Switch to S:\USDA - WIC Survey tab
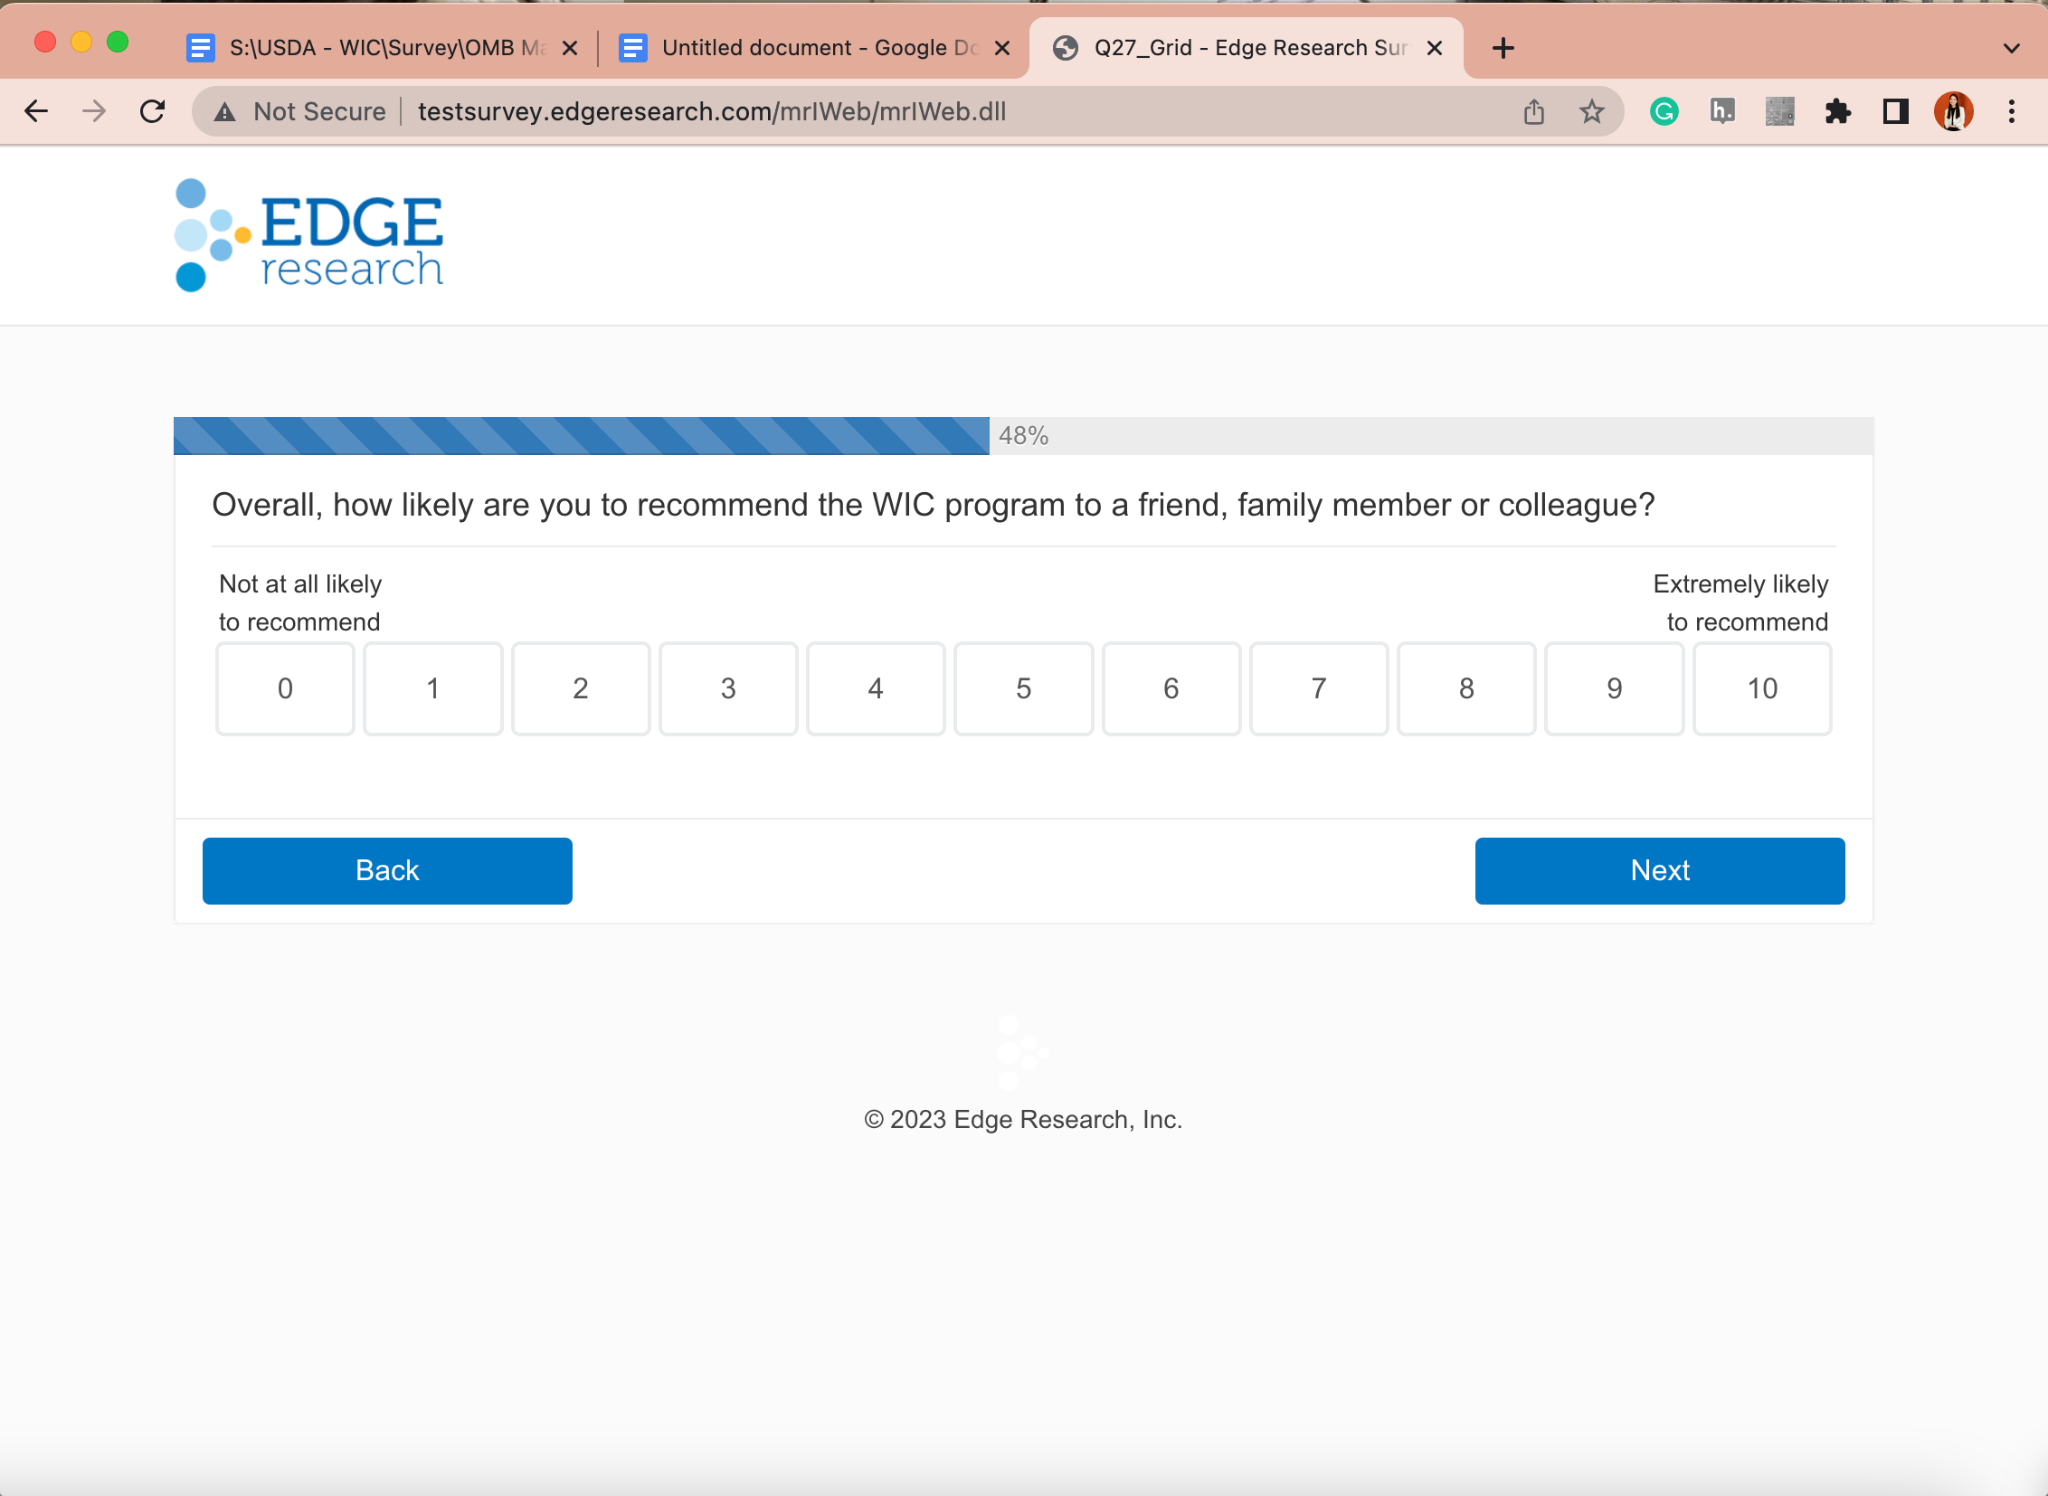 380,48
